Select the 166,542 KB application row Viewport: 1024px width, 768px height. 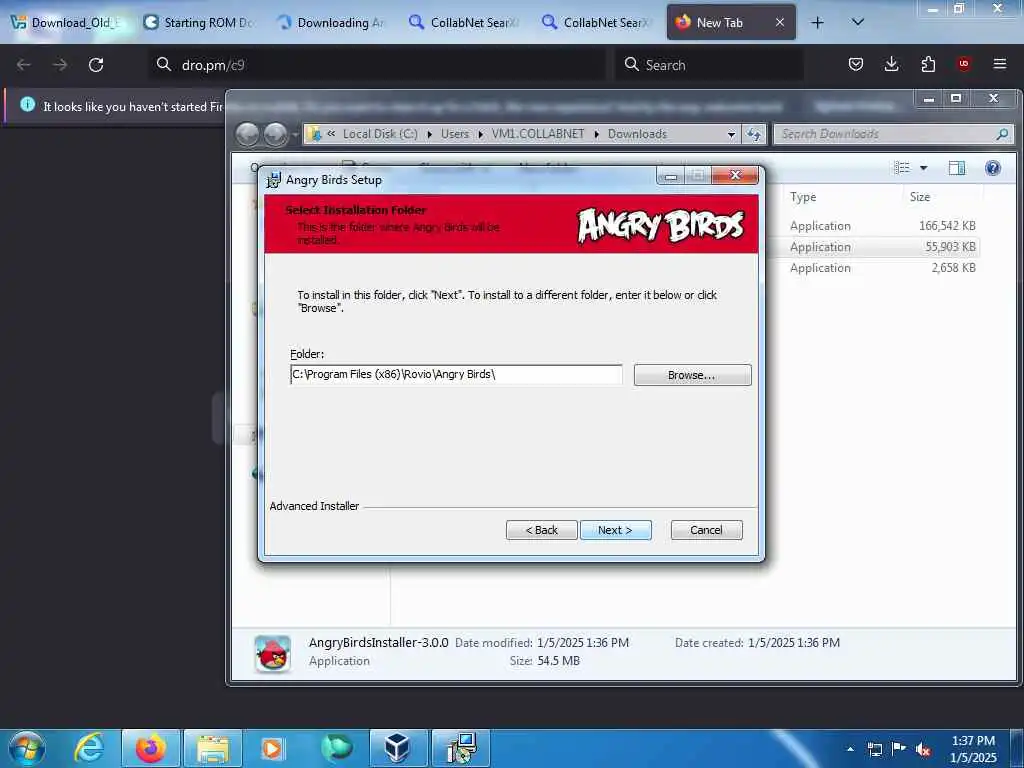(x=883, y=225)
